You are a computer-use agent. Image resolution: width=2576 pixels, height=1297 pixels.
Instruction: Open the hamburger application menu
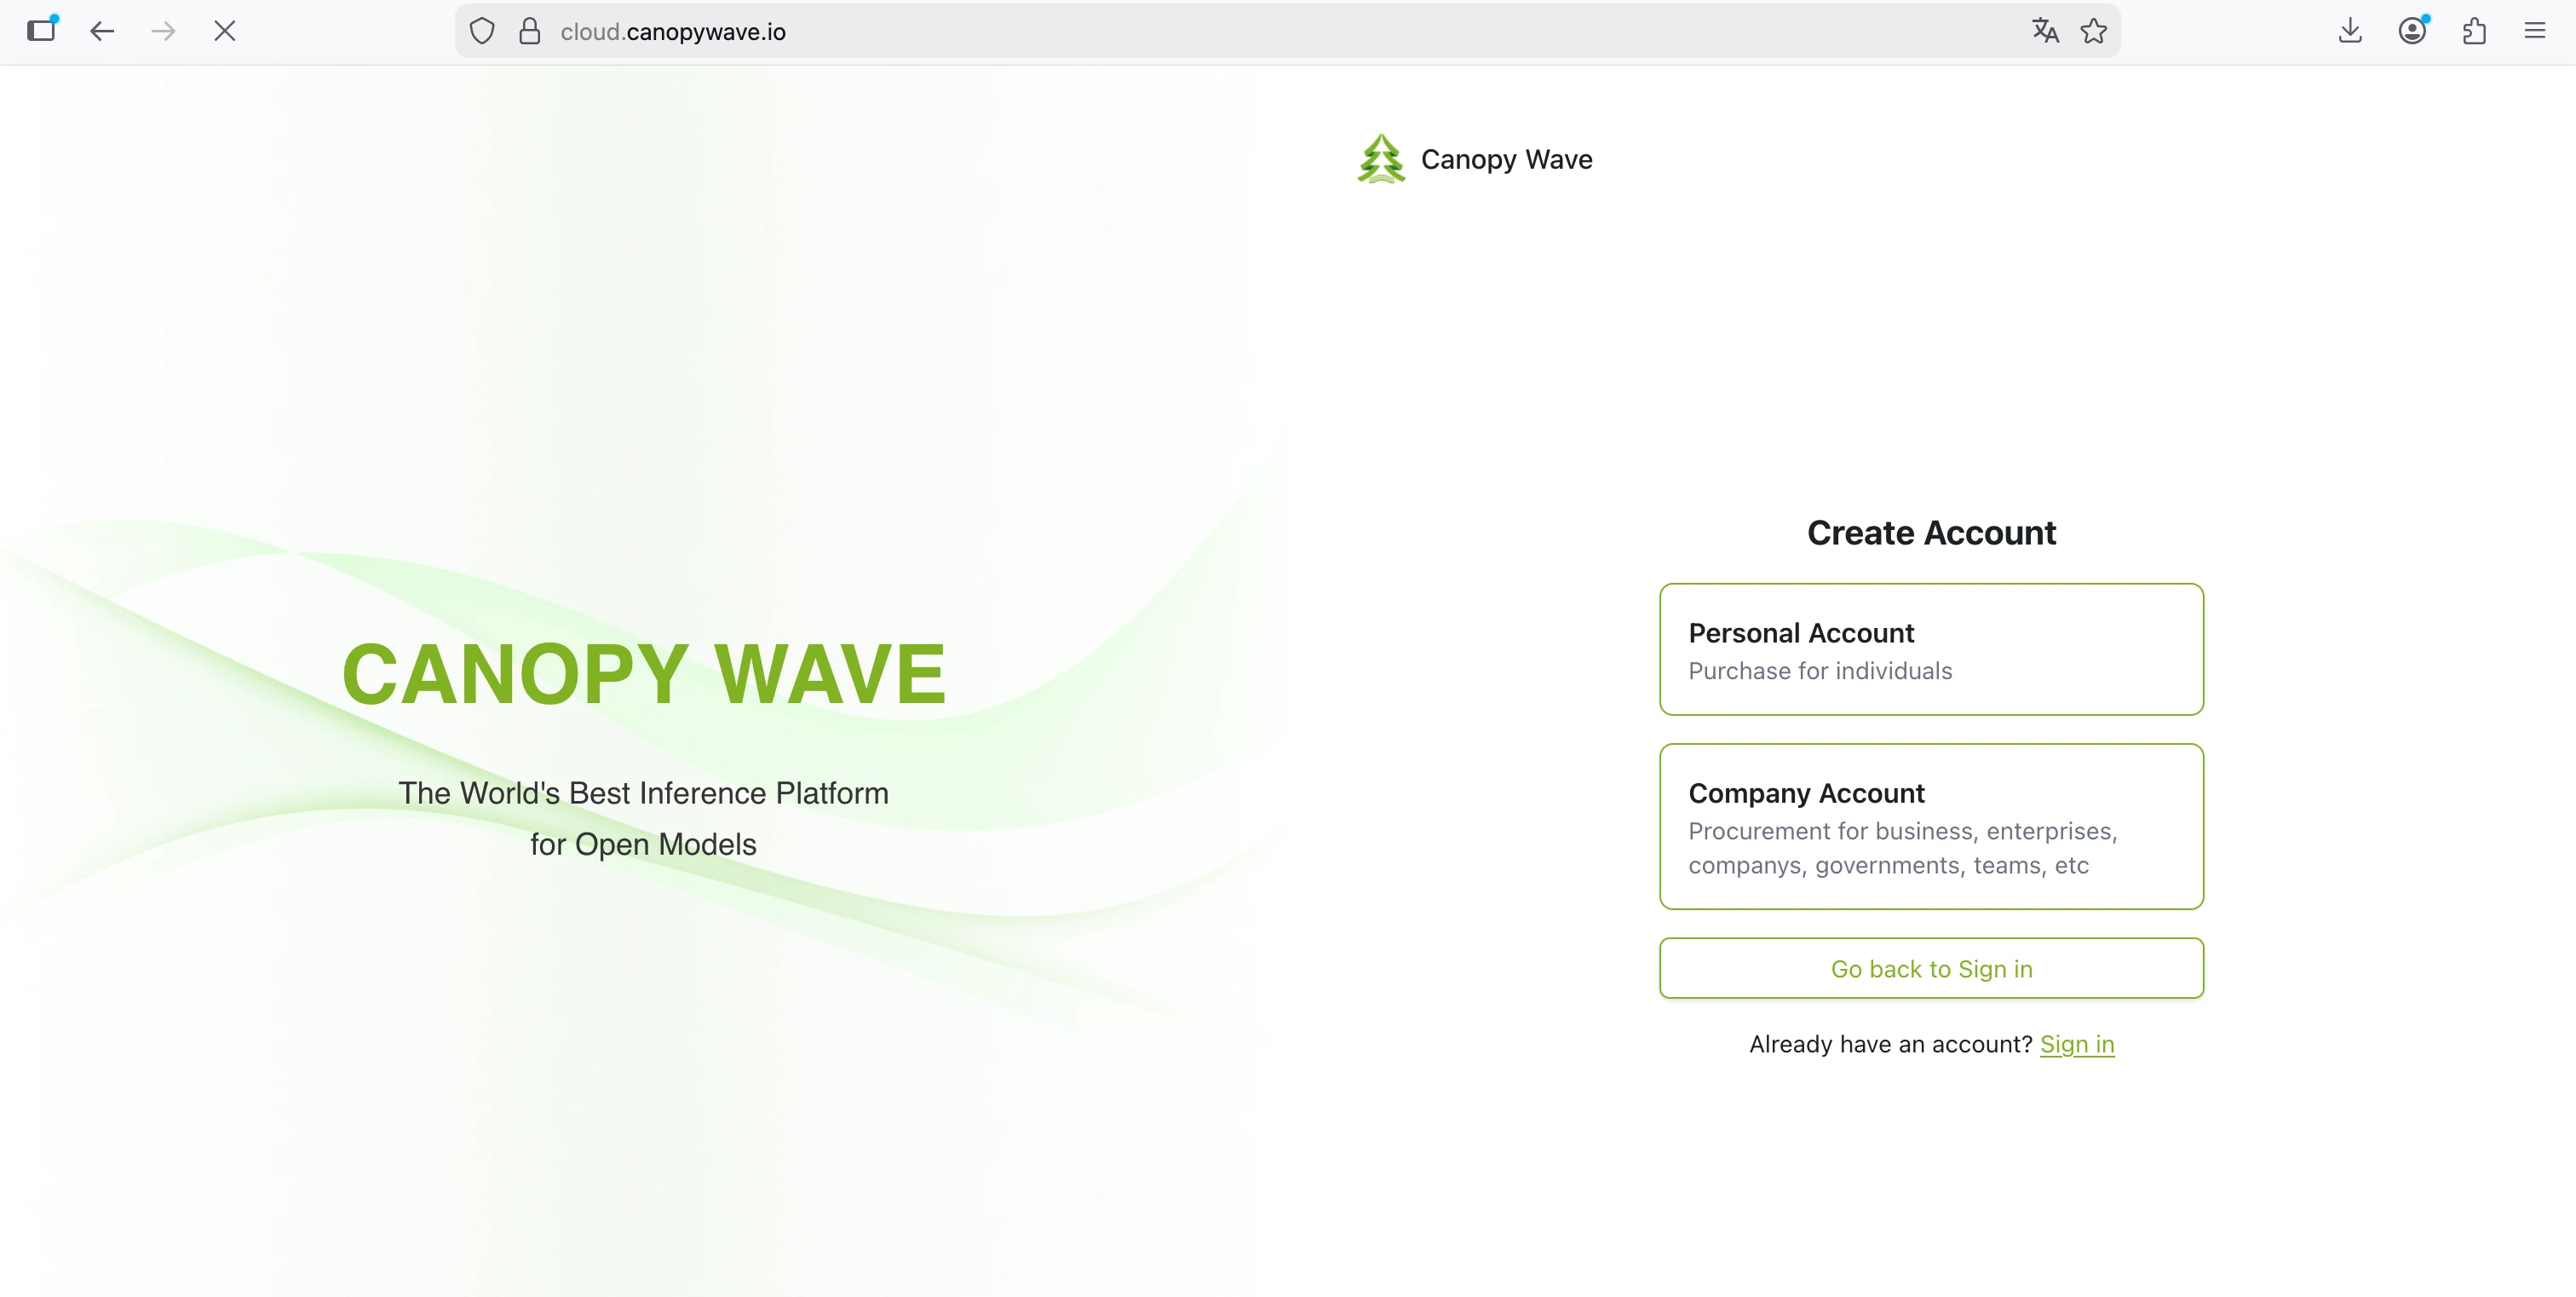click(2535, 31)
